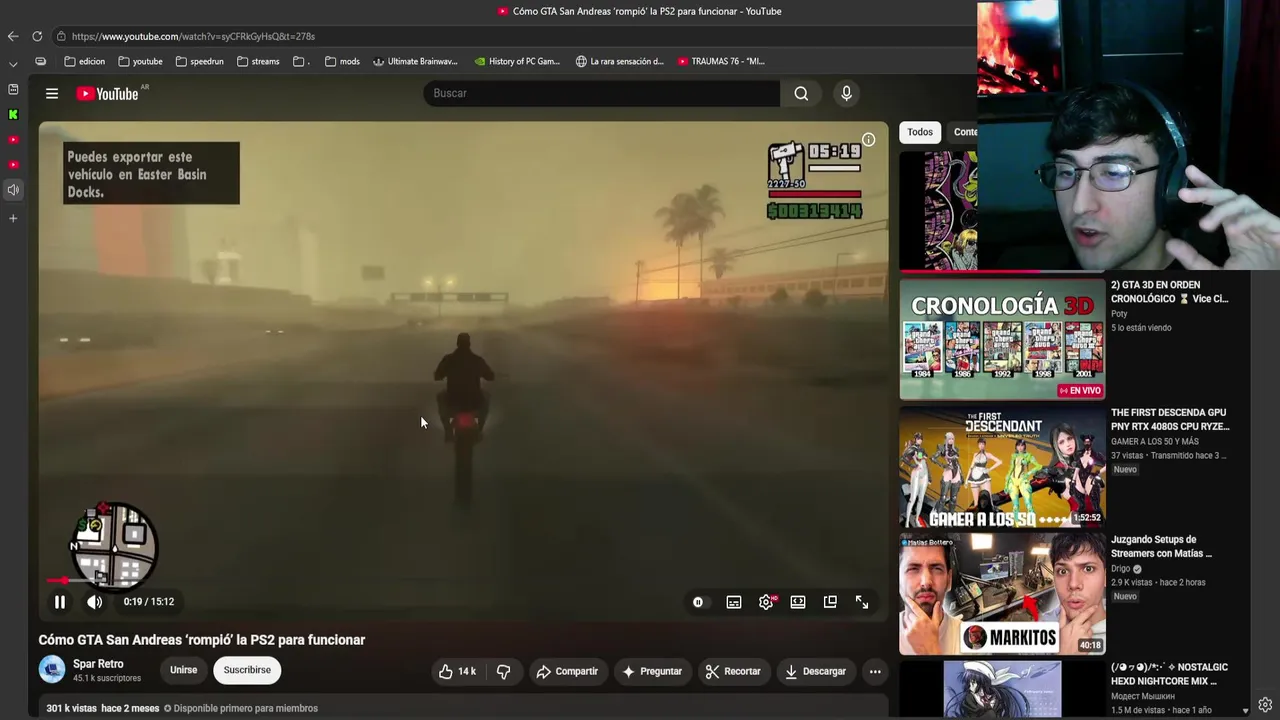This screenshot has width=1280, height=720.
Task: Open the speedrun bookmarks folder
Action: click(x=199, y=61)
